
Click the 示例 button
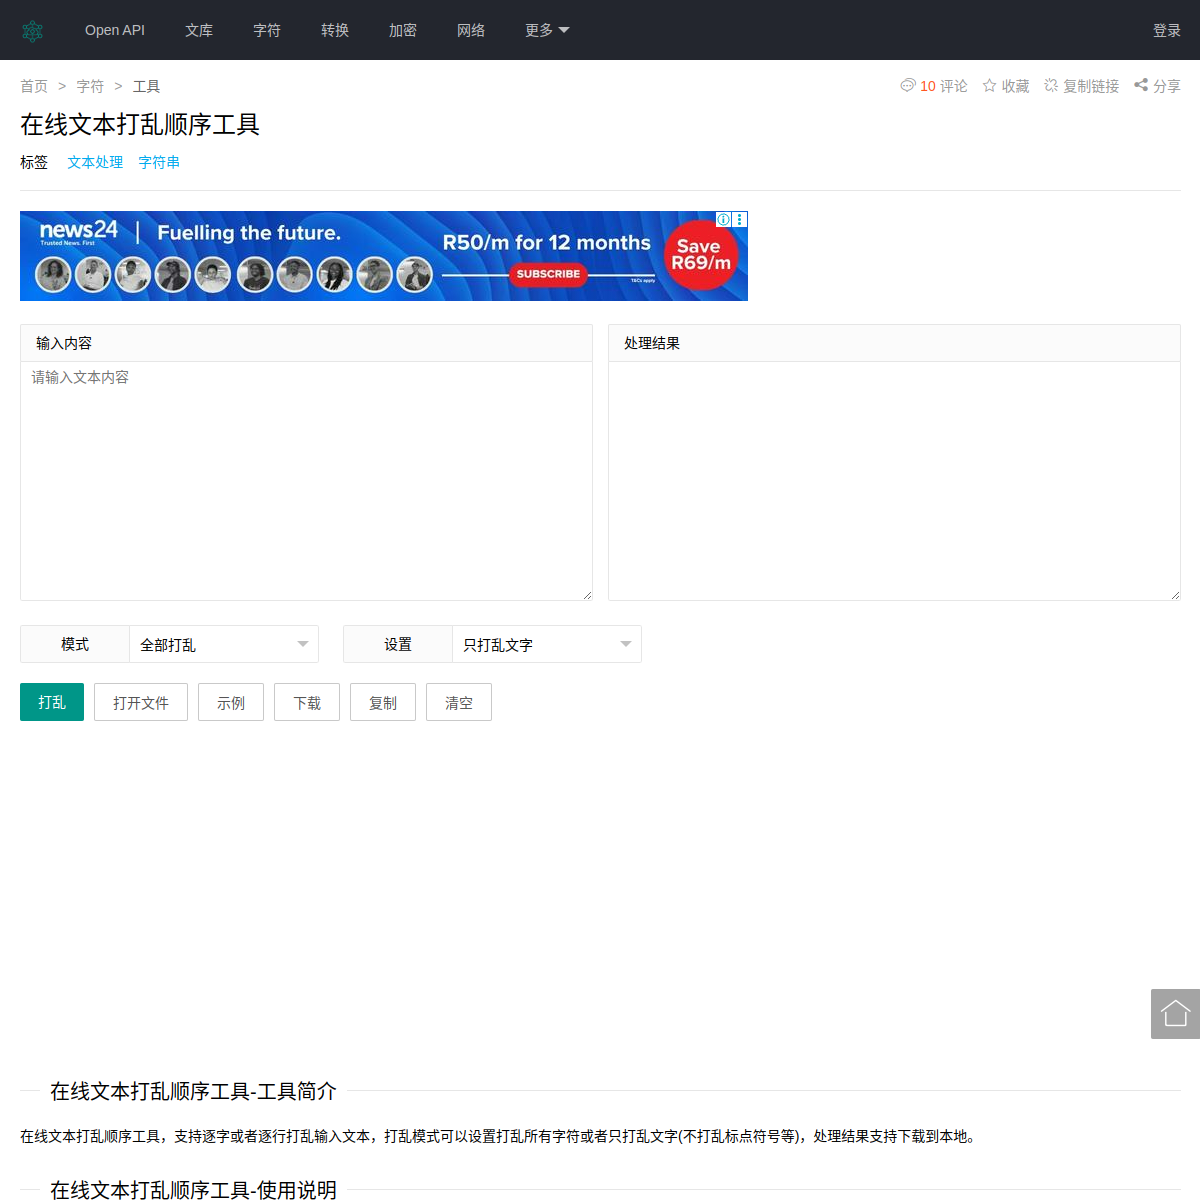[x=231, y=703]
